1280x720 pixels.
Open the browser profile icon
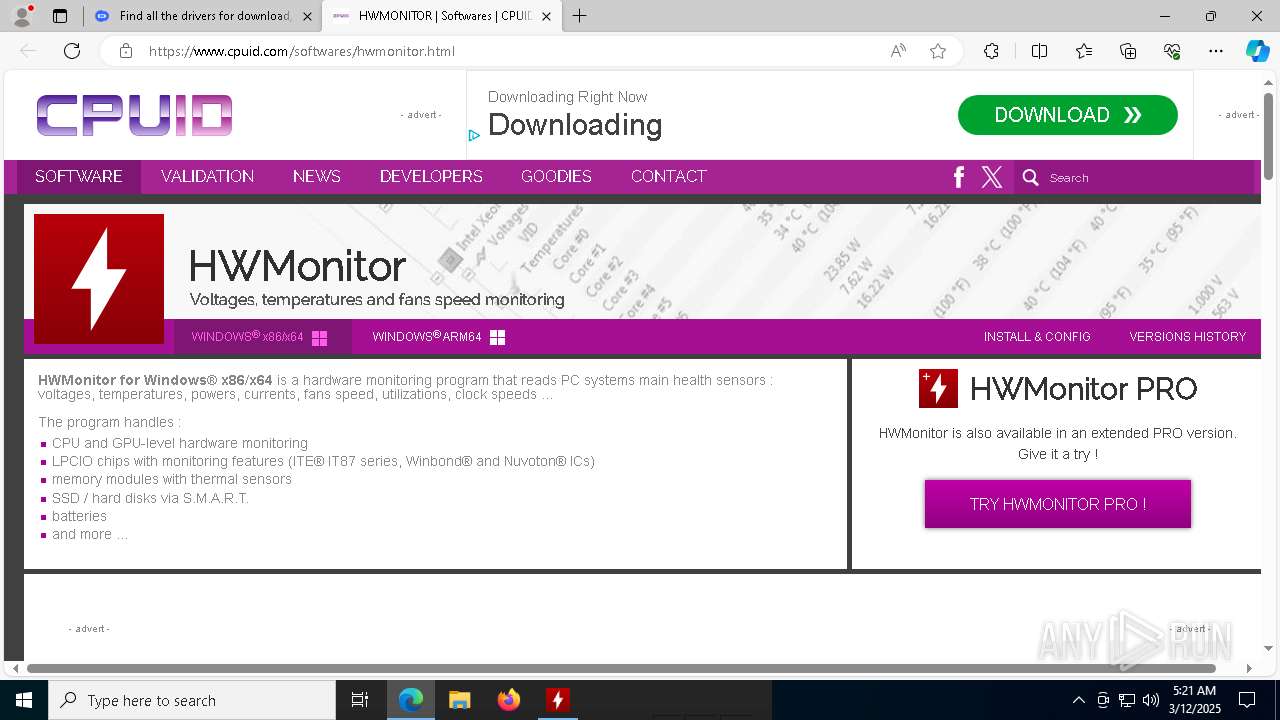pyautogui.click(x=22, y=16)
